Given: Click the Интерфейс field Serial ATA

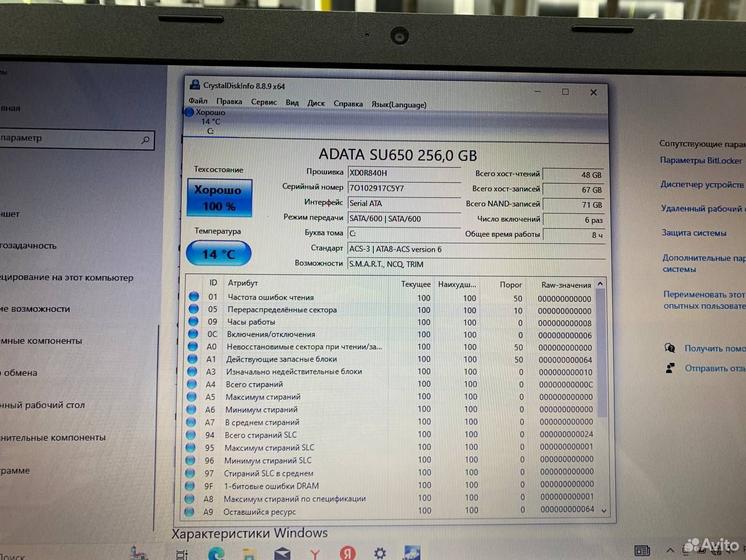Looking at the screenshot, I should pyautogui.click(x=404, y=203).
